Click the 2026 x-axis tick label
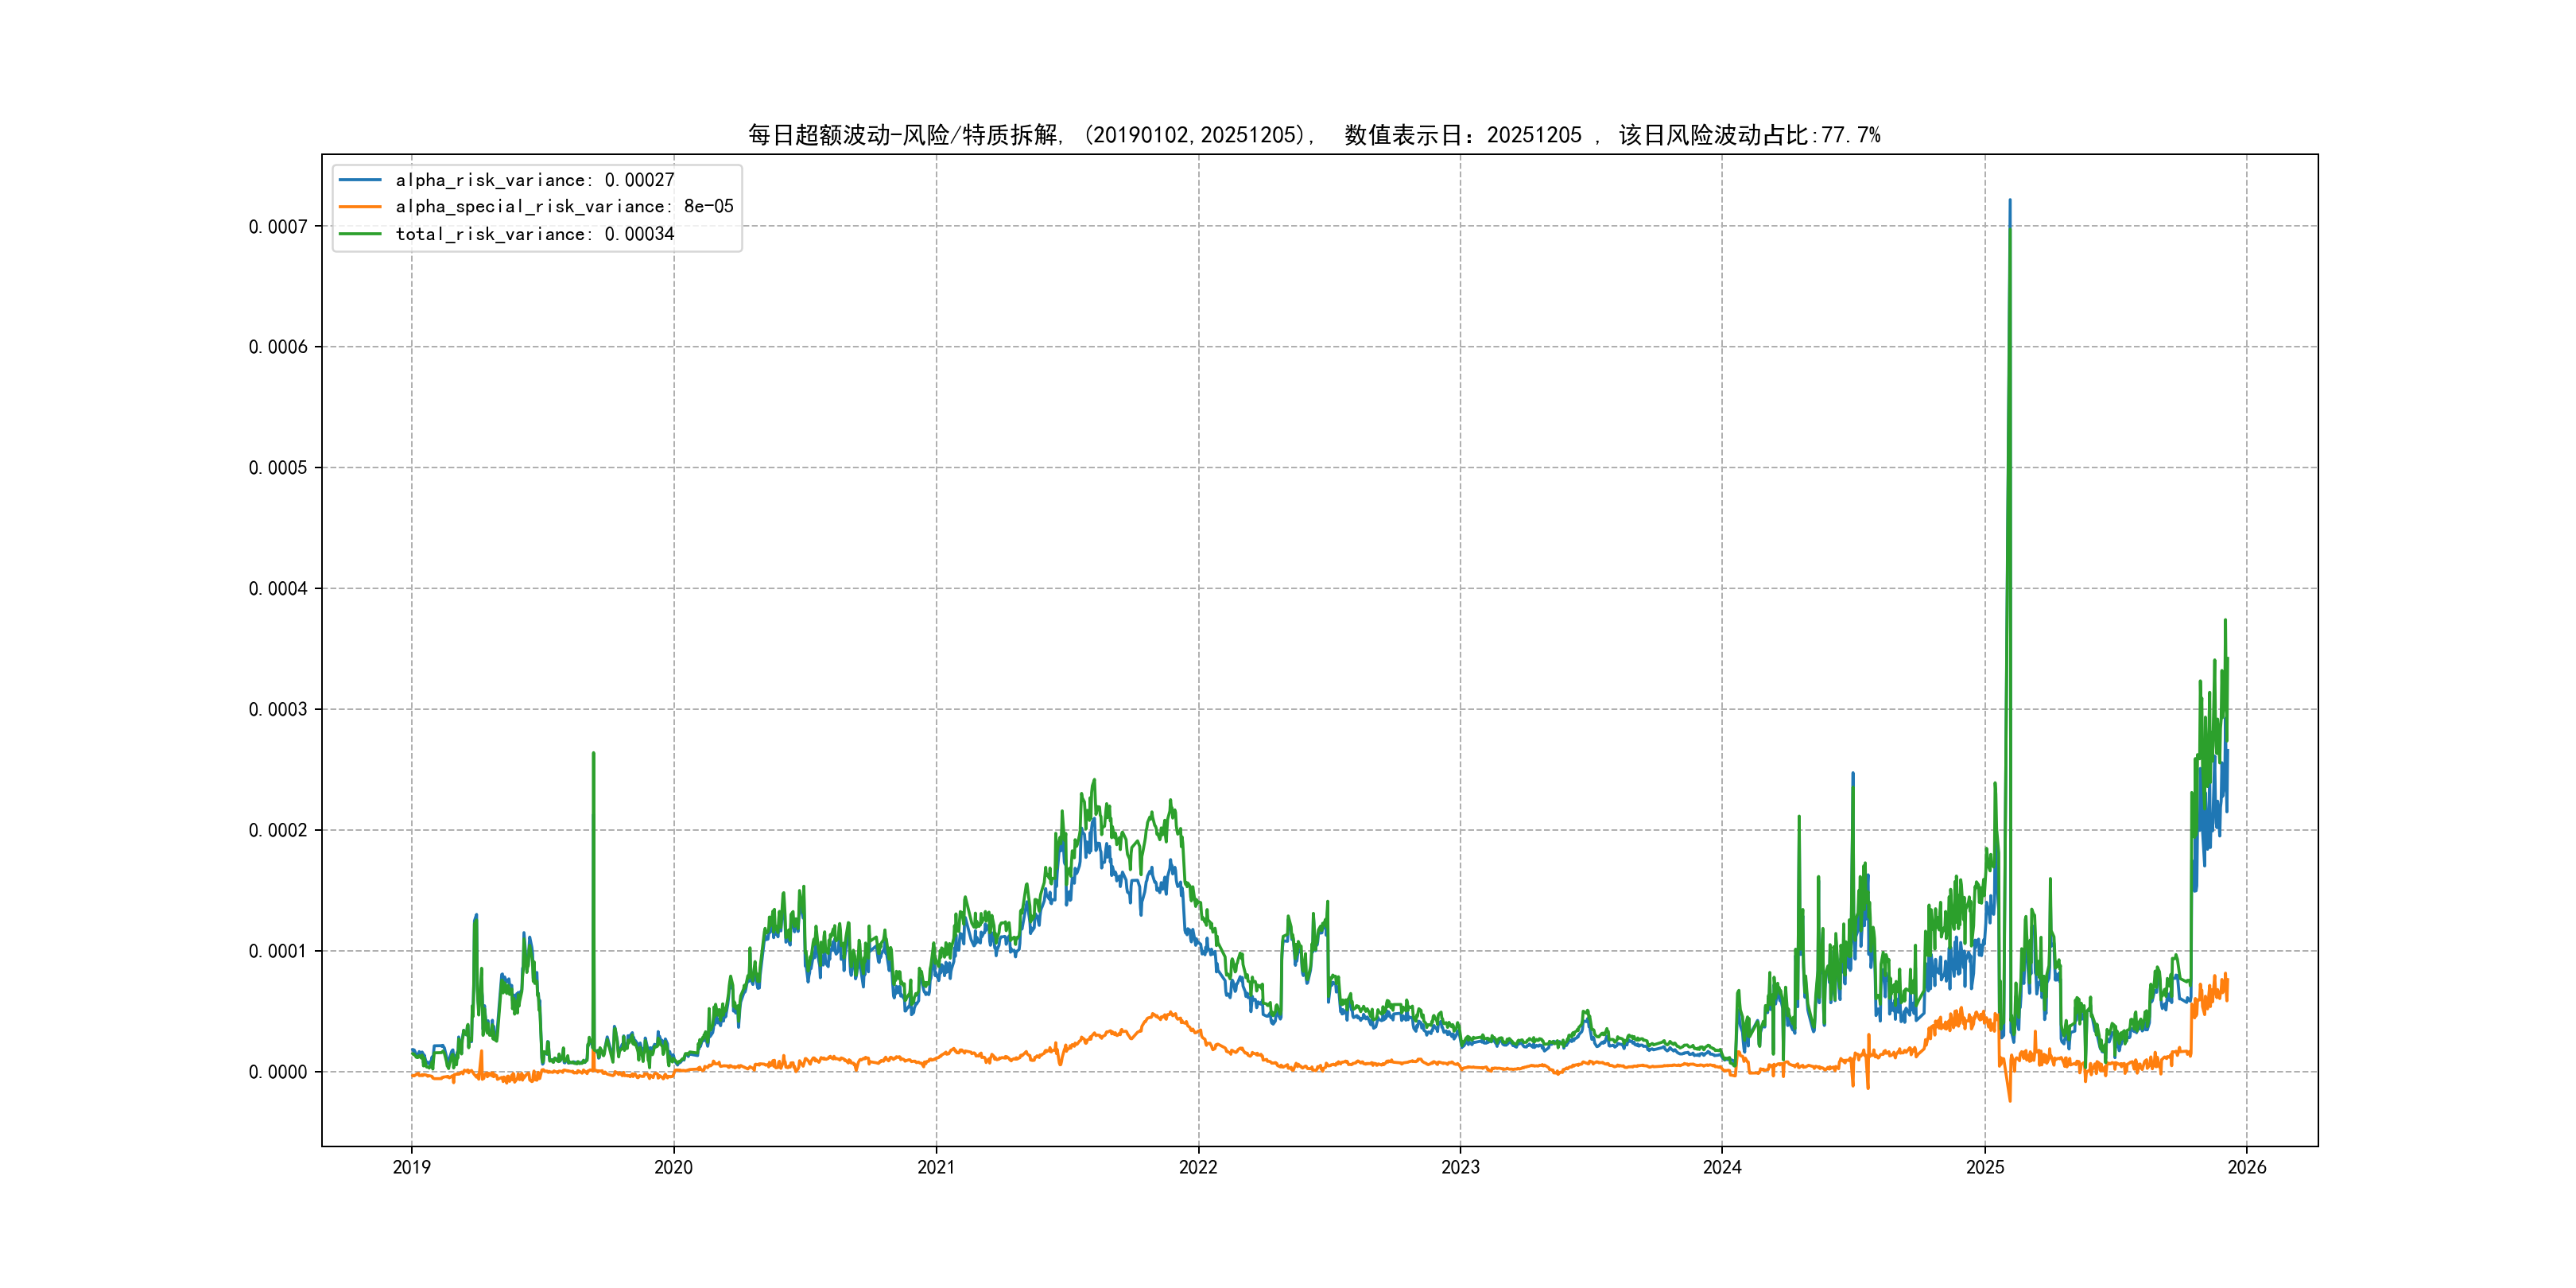Image resolution: width=2576 pixels, height=1288 pixels. click(2247, 1167)
